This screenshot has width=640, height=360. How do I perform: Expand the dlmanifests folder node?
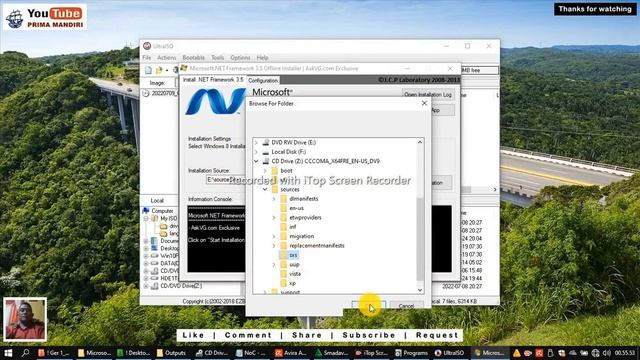(274, 199)
